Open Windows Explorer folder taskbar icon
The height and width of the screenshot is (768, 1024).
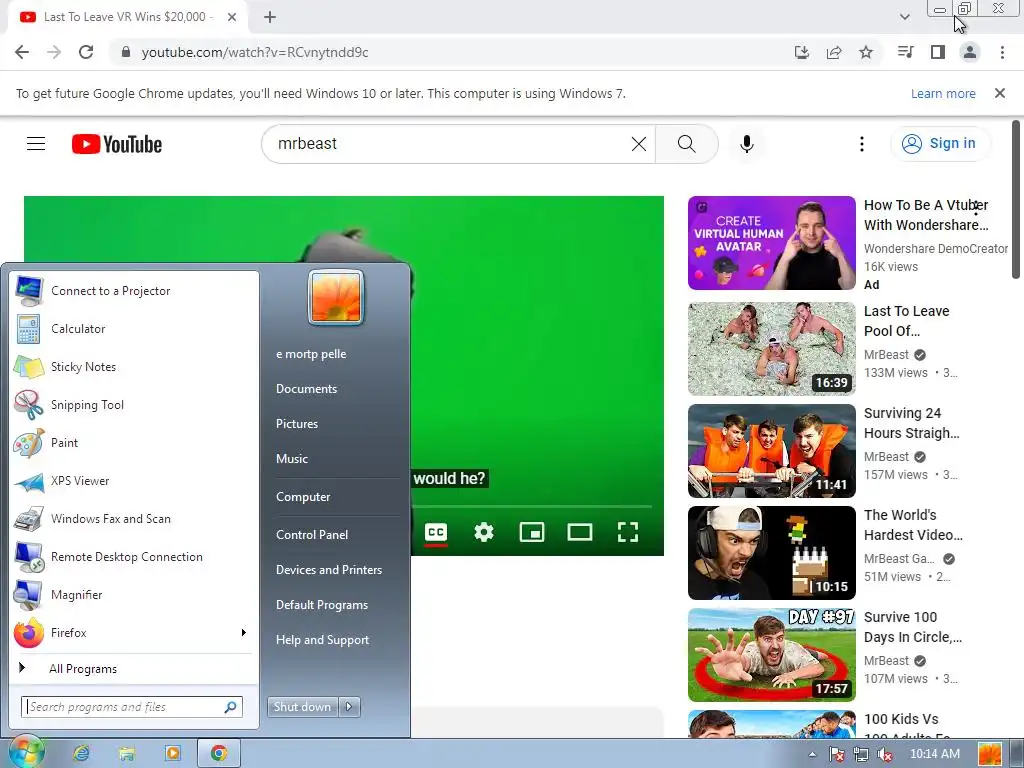coord(127,753)
